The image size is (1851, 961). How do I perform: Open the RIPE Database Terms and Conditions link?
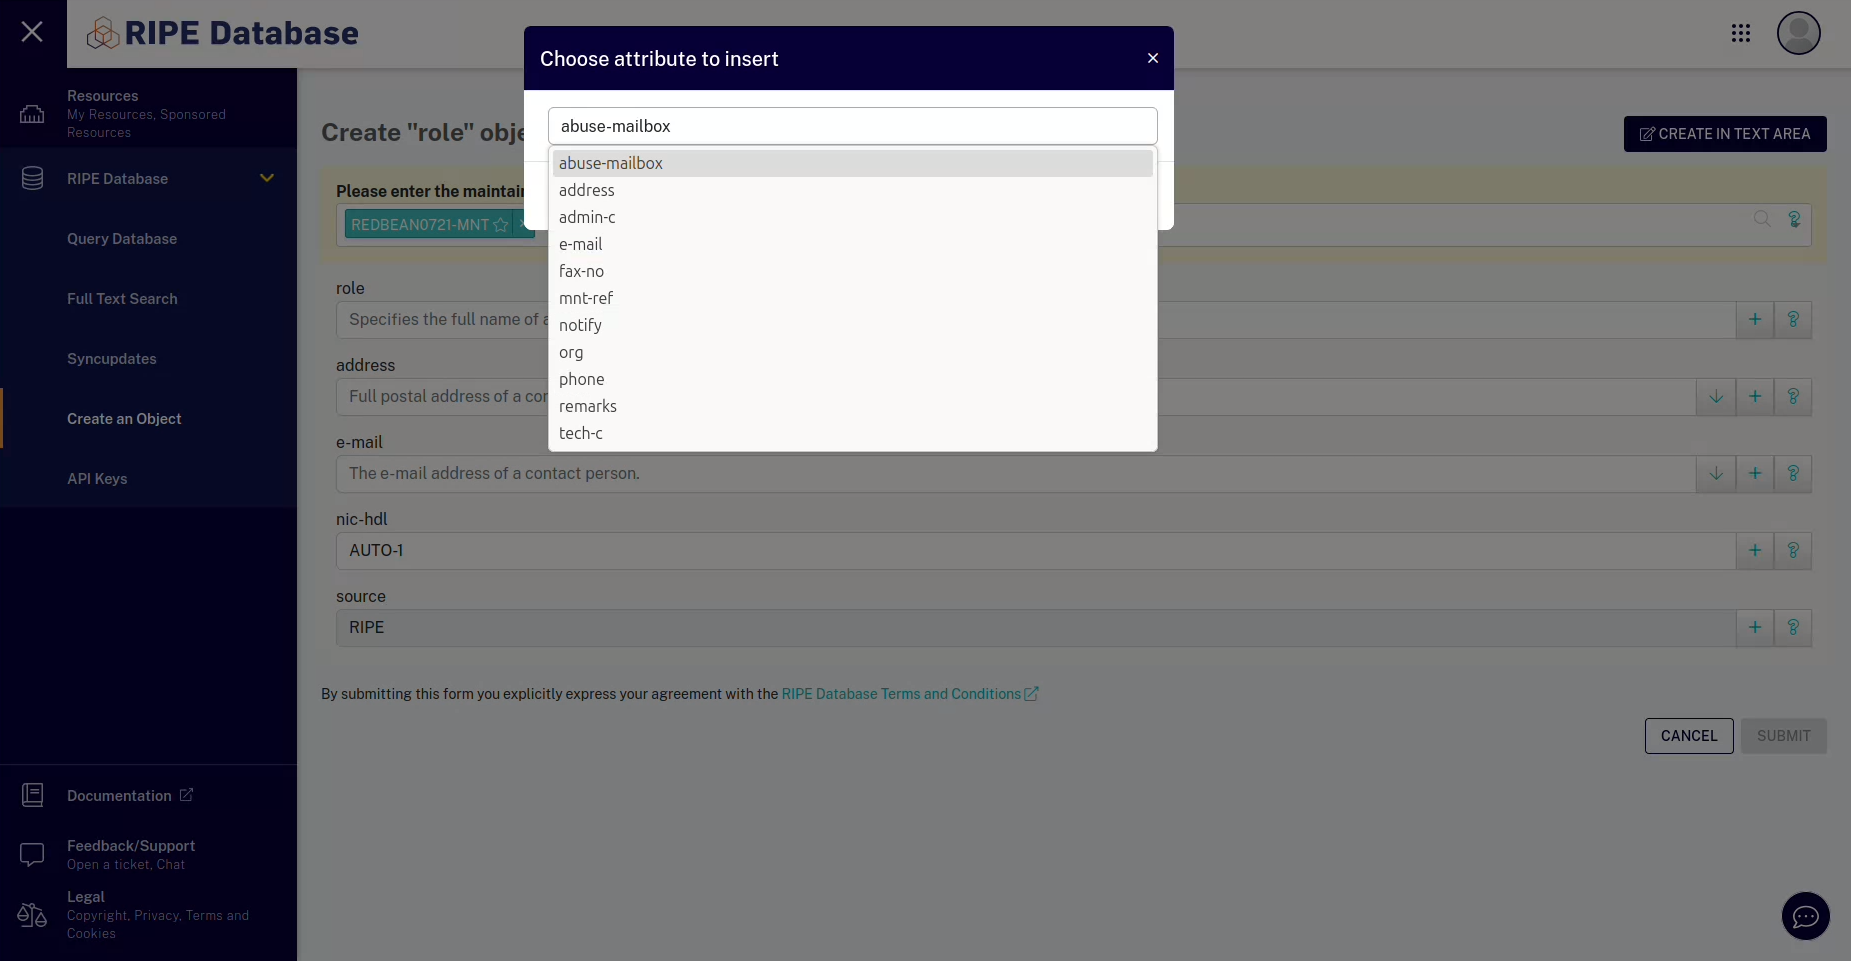[903, 693]
